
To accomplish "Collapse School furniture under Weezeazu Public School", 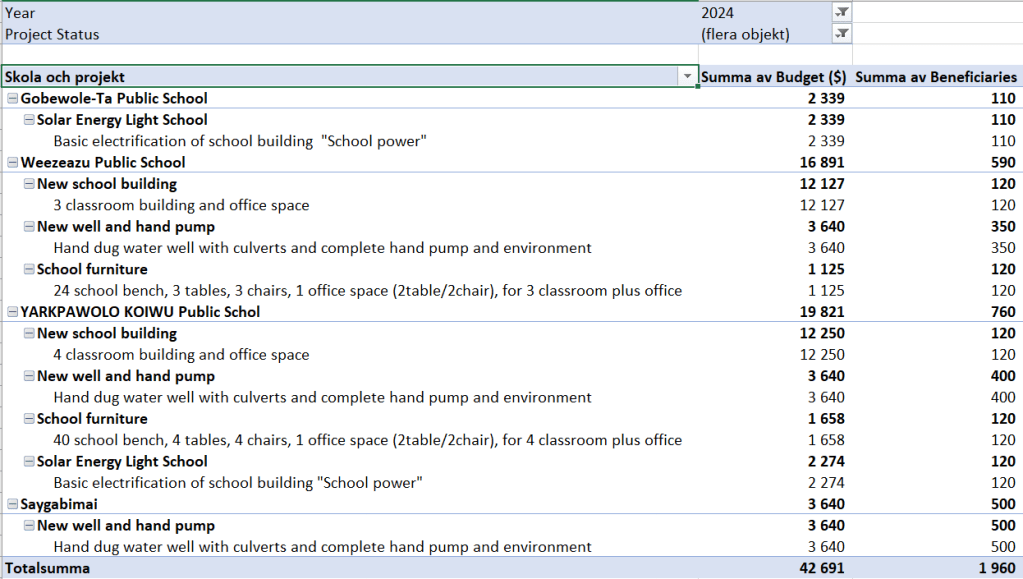I will coord(29,269).
